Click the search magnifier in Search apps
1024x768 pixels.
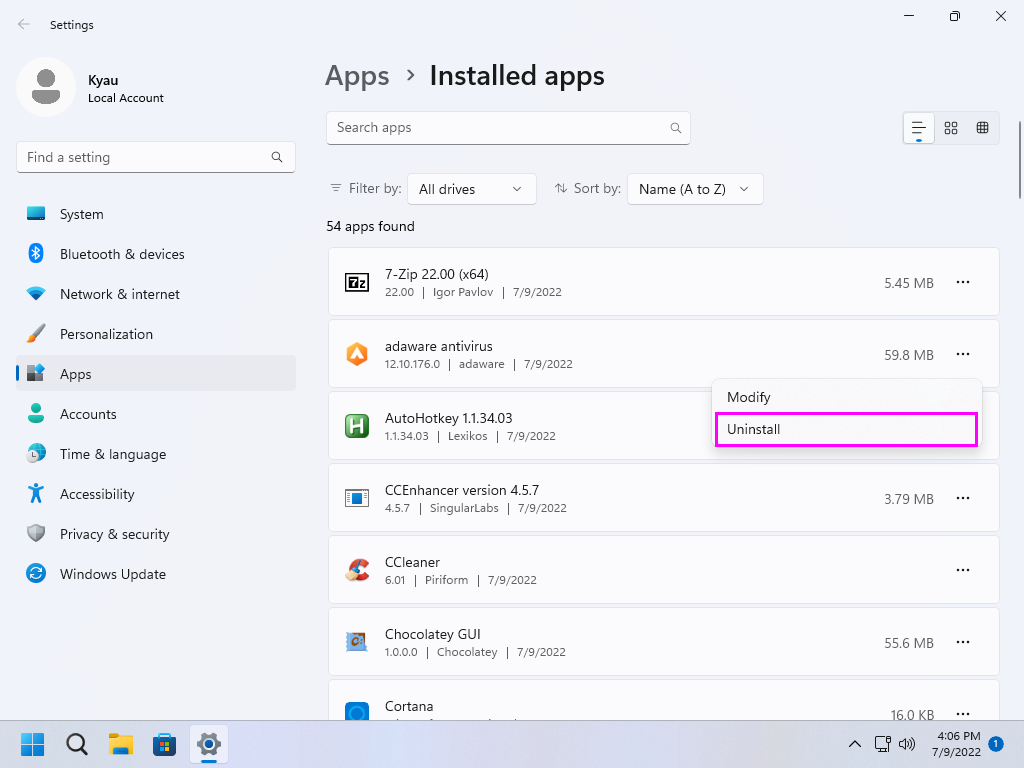coord(676,128)
